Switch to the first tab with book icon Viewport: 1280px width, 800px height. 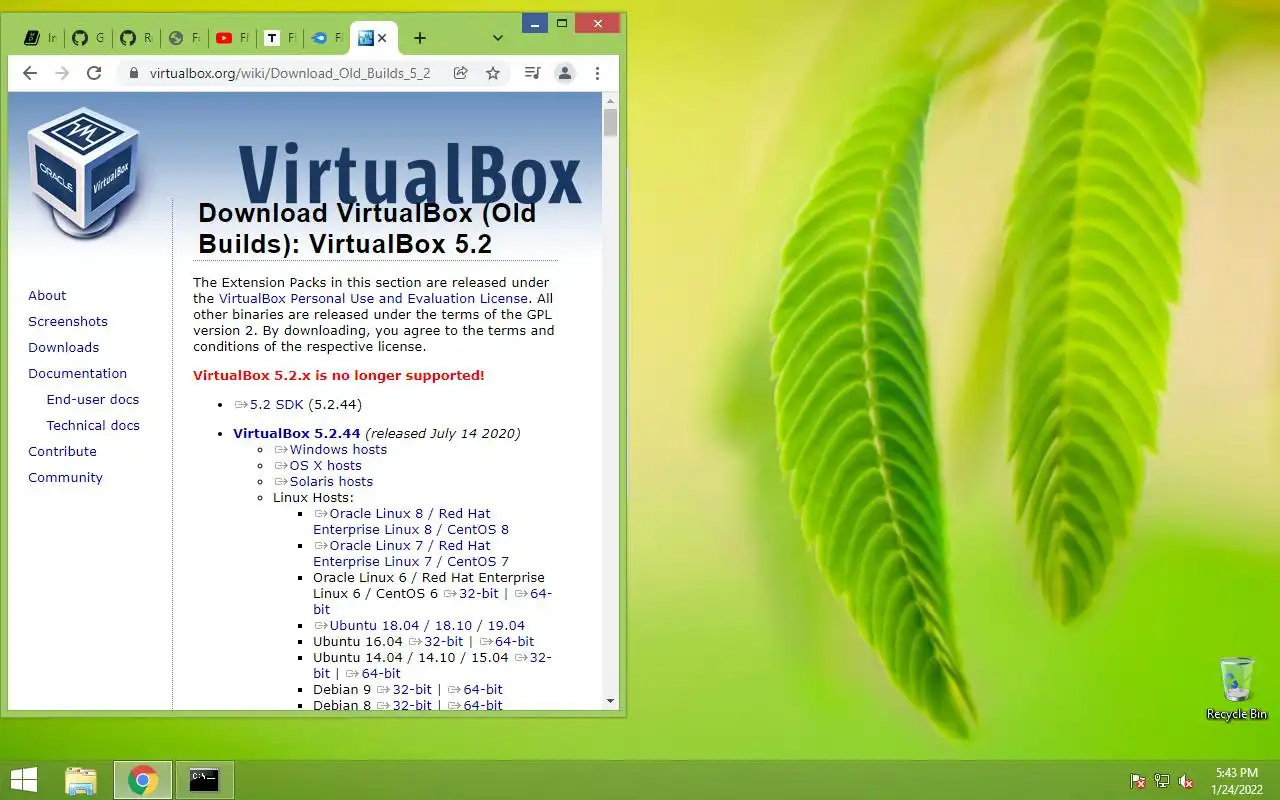41,38
